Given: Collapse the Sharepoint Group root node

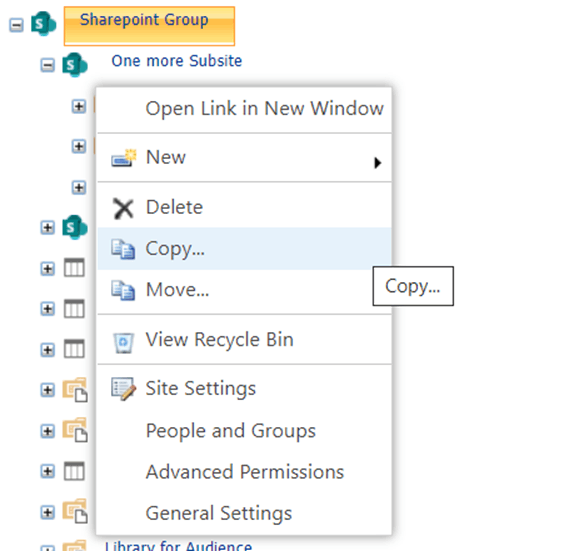Looking at the screenshot, I should click(16, 25).
